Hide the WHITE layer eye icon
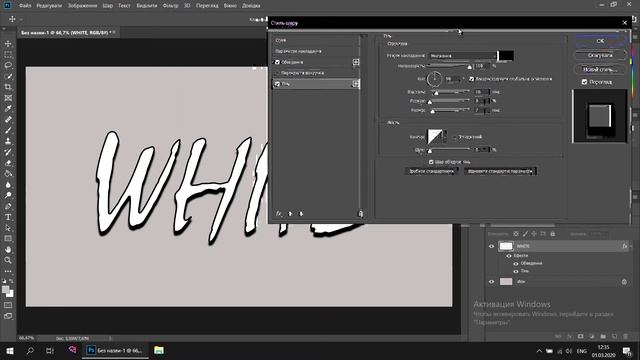This screenshot has width=640, height=360. 491,246
